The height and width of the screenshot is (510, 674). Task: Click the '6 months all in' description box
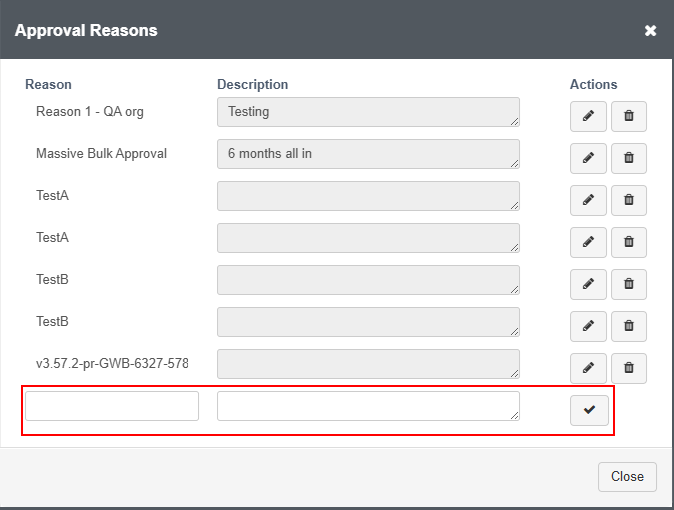[368, 154]
